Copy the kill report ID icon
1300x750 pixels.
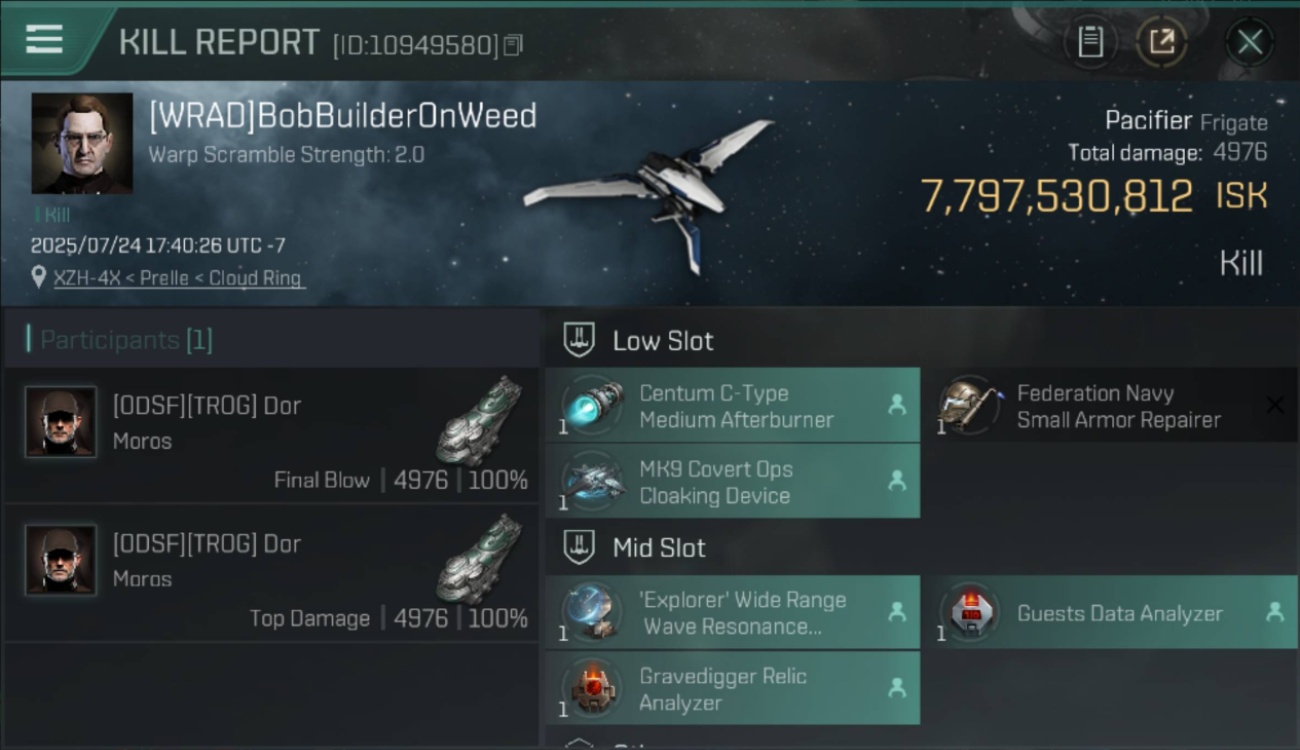tap(513, 45)
